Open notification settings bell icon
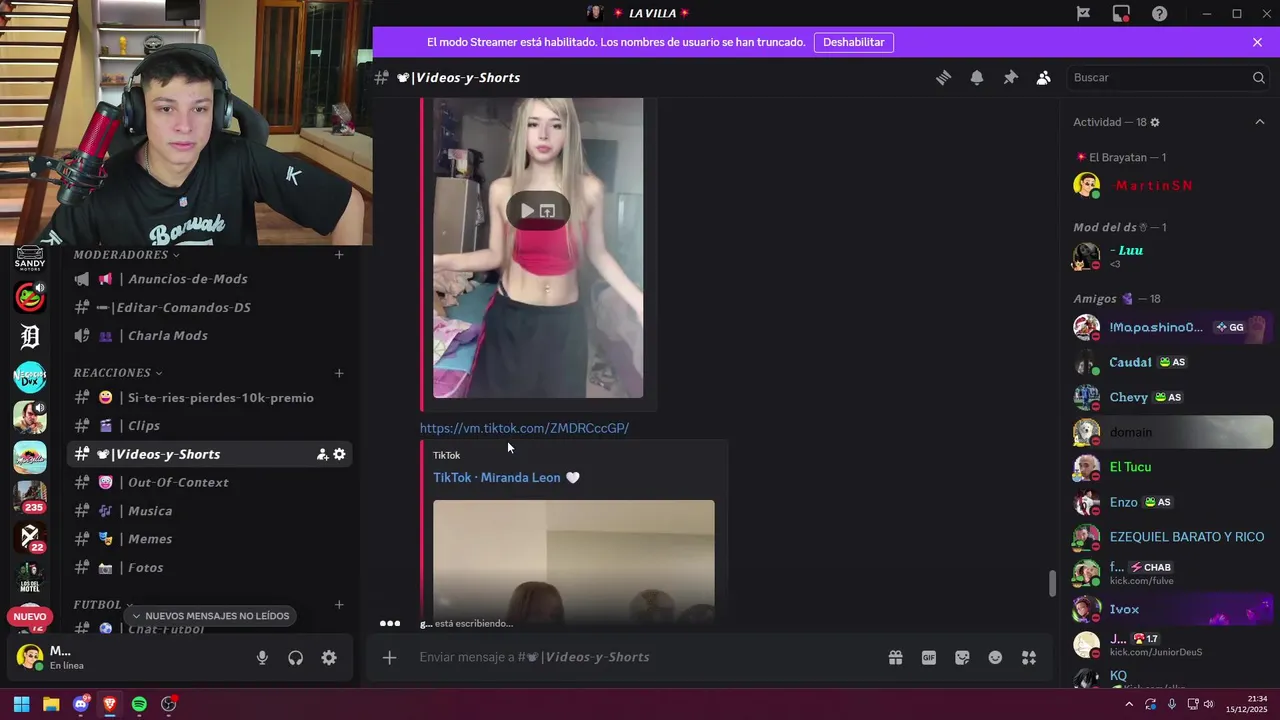Screen dimensions: 1280x720 pyautogui.click(x=977, y=78)
